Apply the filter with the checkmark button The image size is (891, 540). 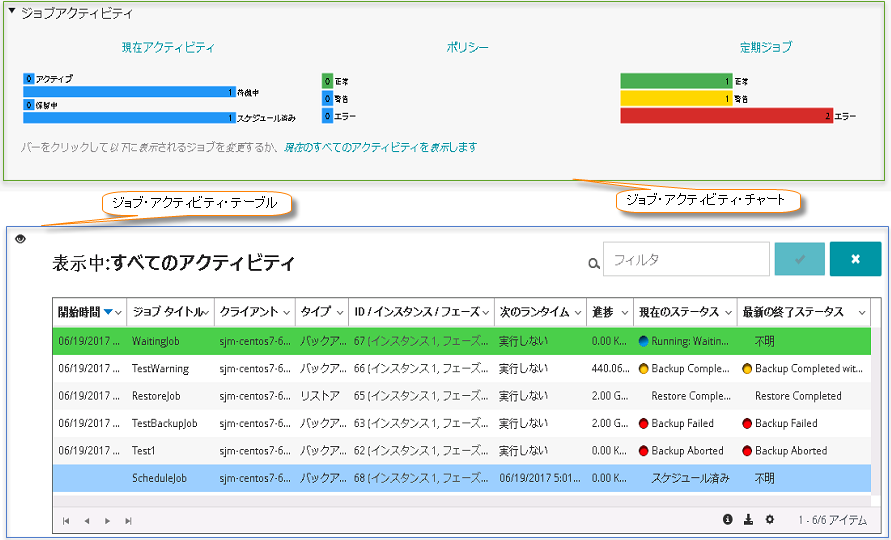point(800,259)
